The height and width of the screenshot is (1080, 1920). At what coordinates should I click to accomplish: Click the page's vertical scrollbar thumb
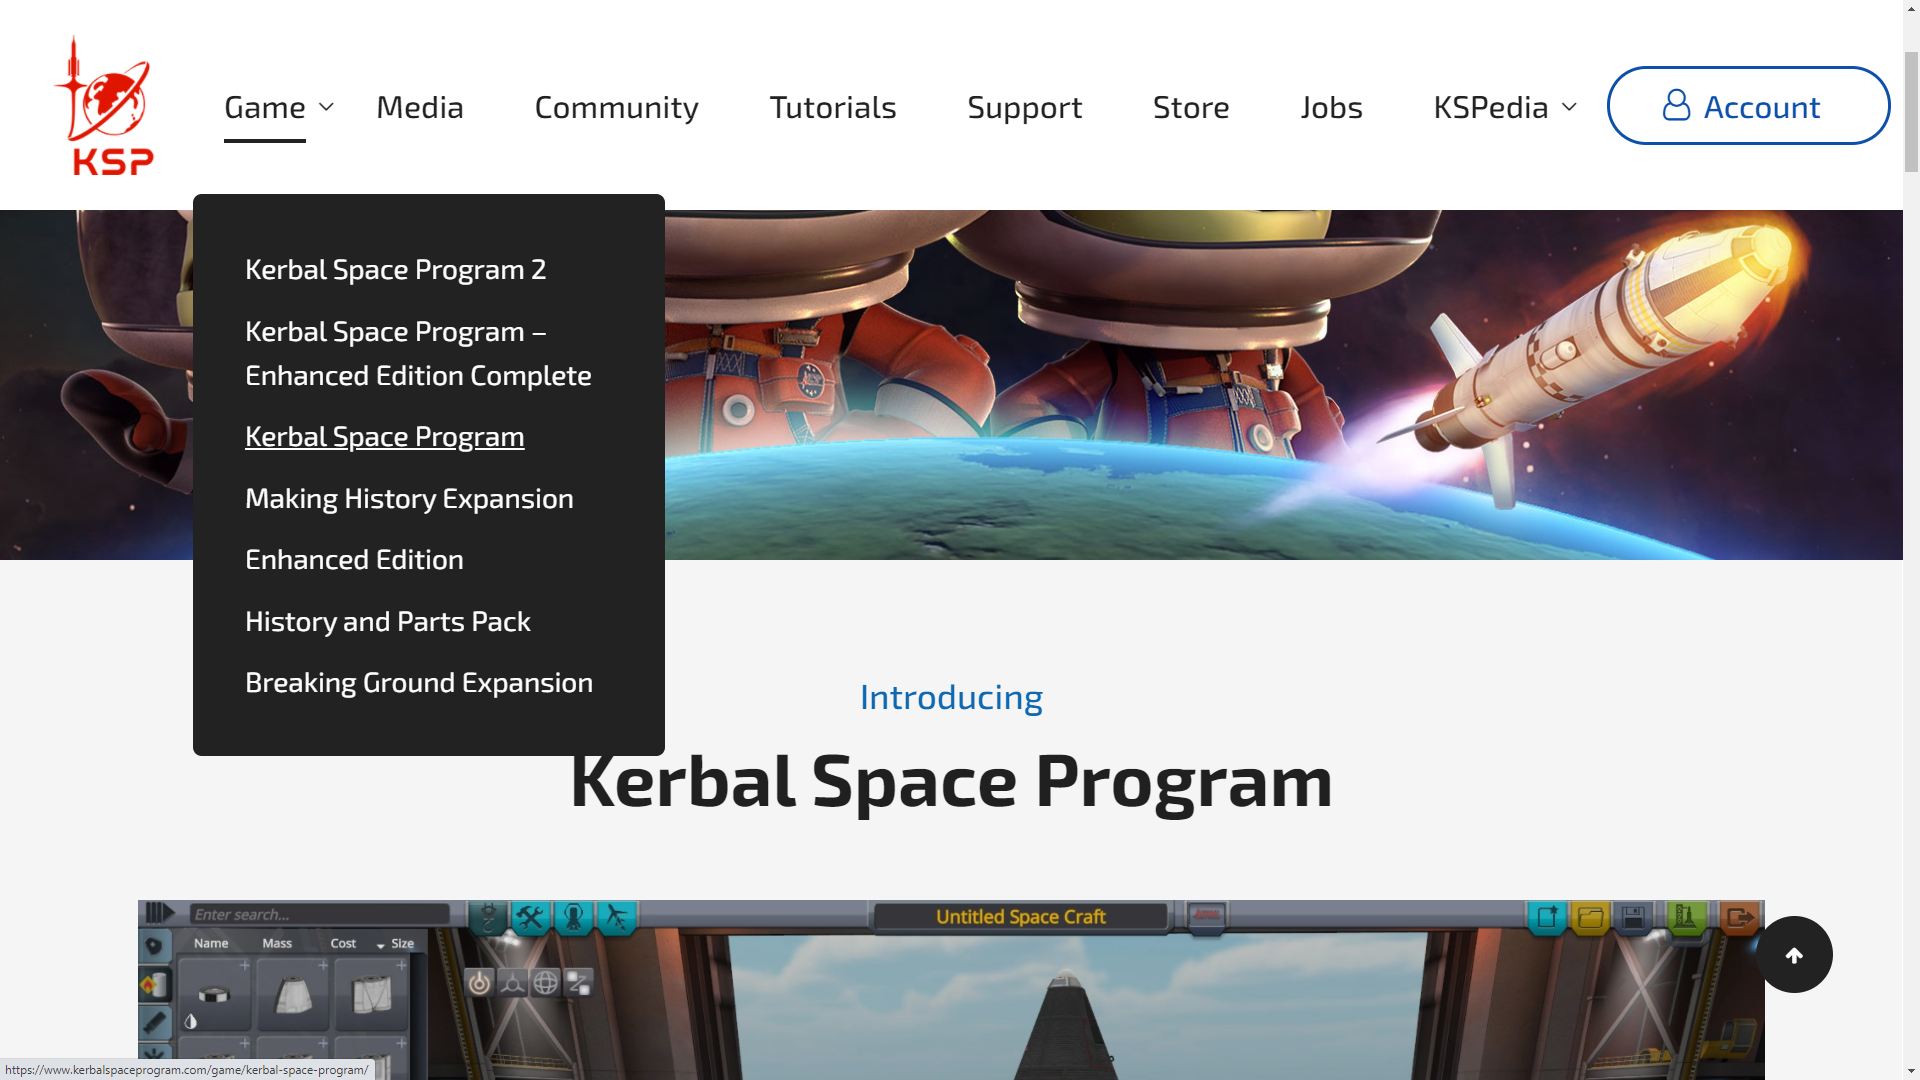1911,110
